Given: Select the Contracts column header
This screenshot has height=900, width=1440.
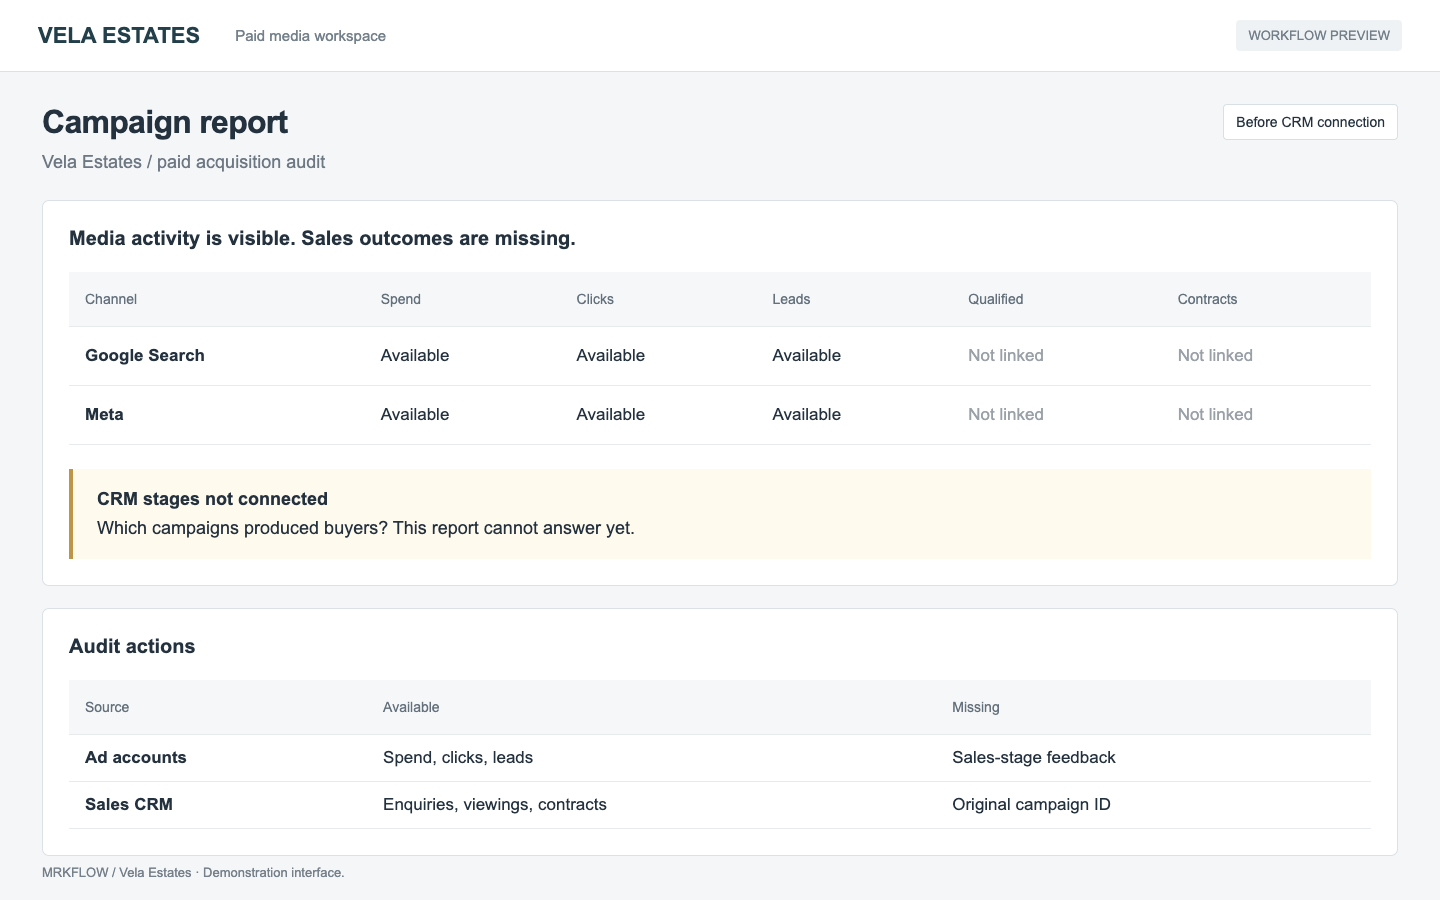Looking at the screenshot, I should click(1207, 299).
